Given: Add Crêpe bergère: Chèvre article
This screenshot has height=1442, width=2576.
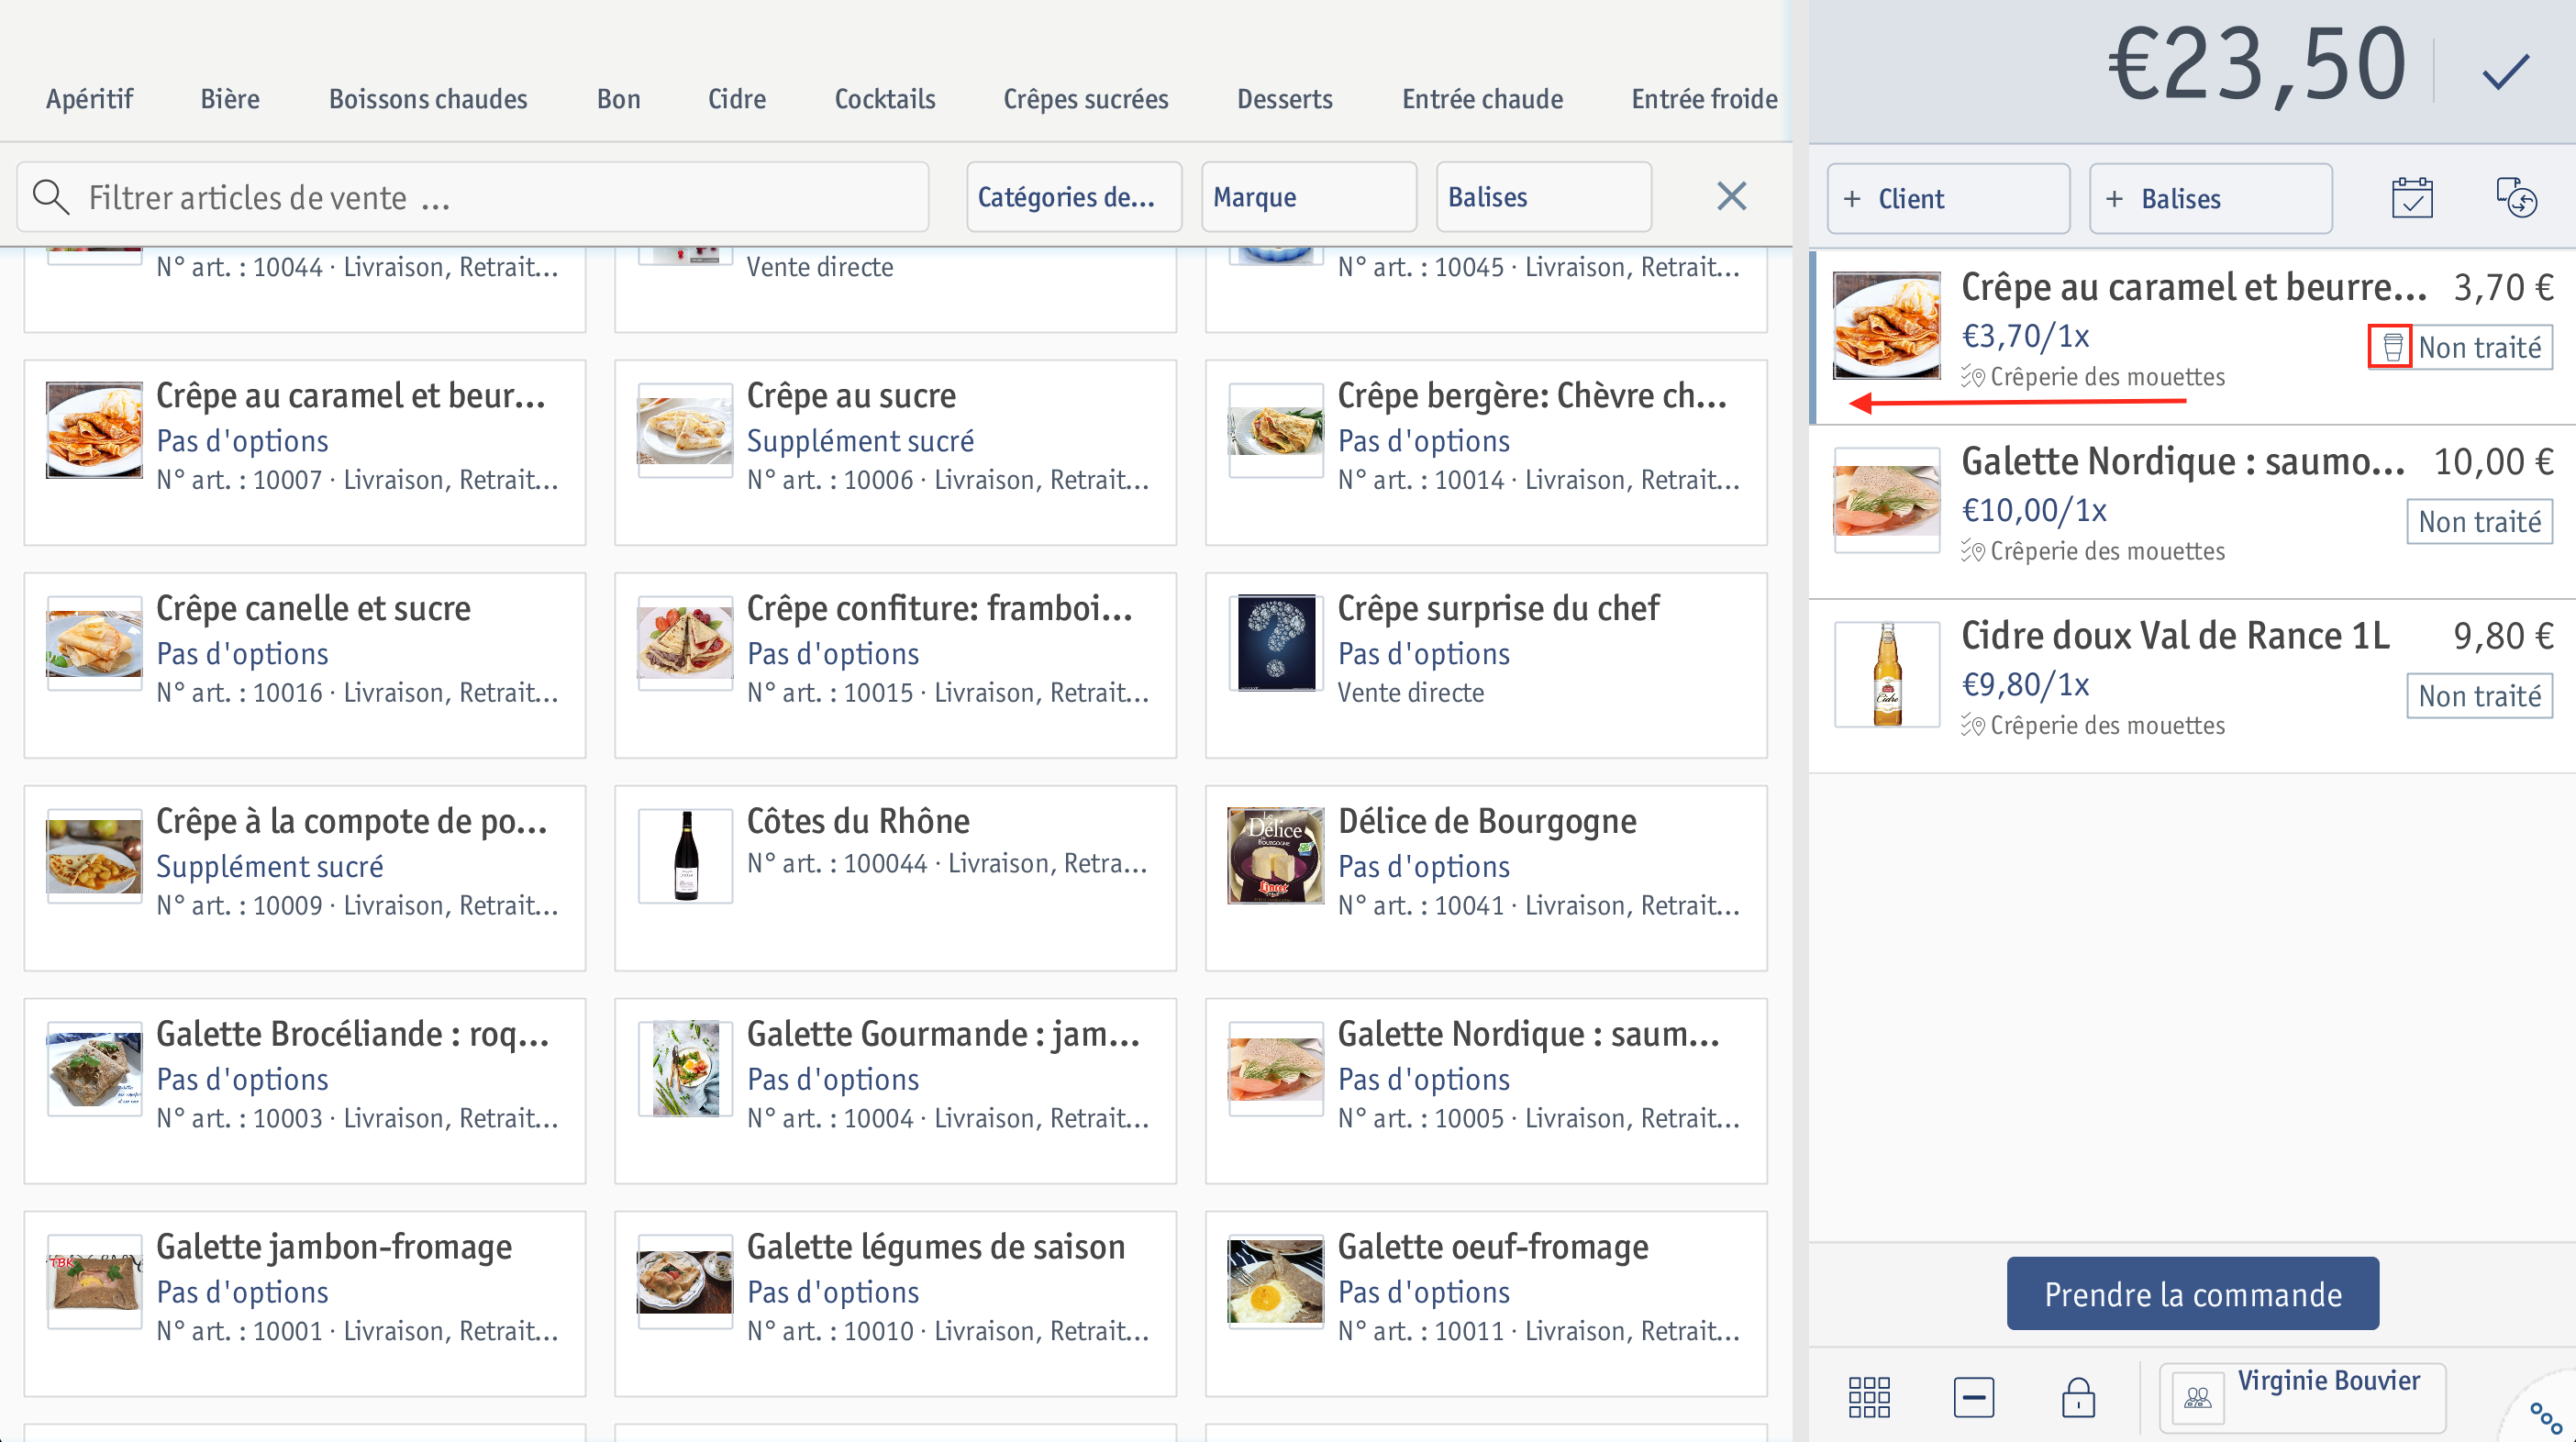Looking at the screenshot, I should 1486,452.
